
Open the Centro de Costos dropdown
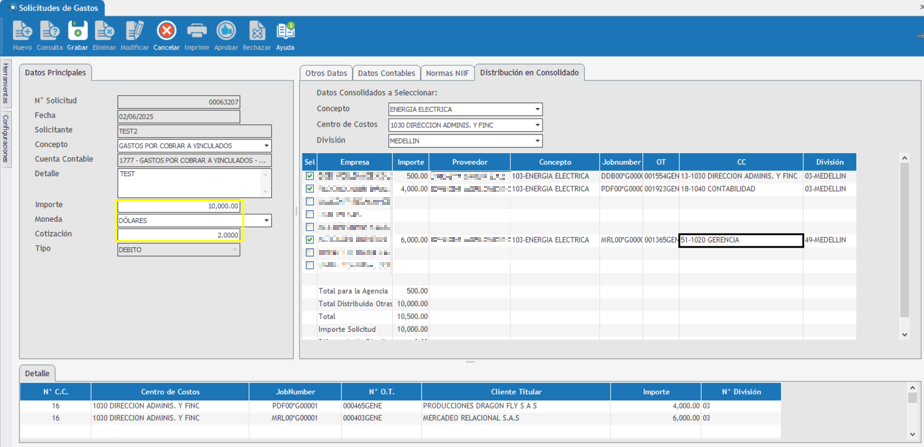tap(537, 125)
